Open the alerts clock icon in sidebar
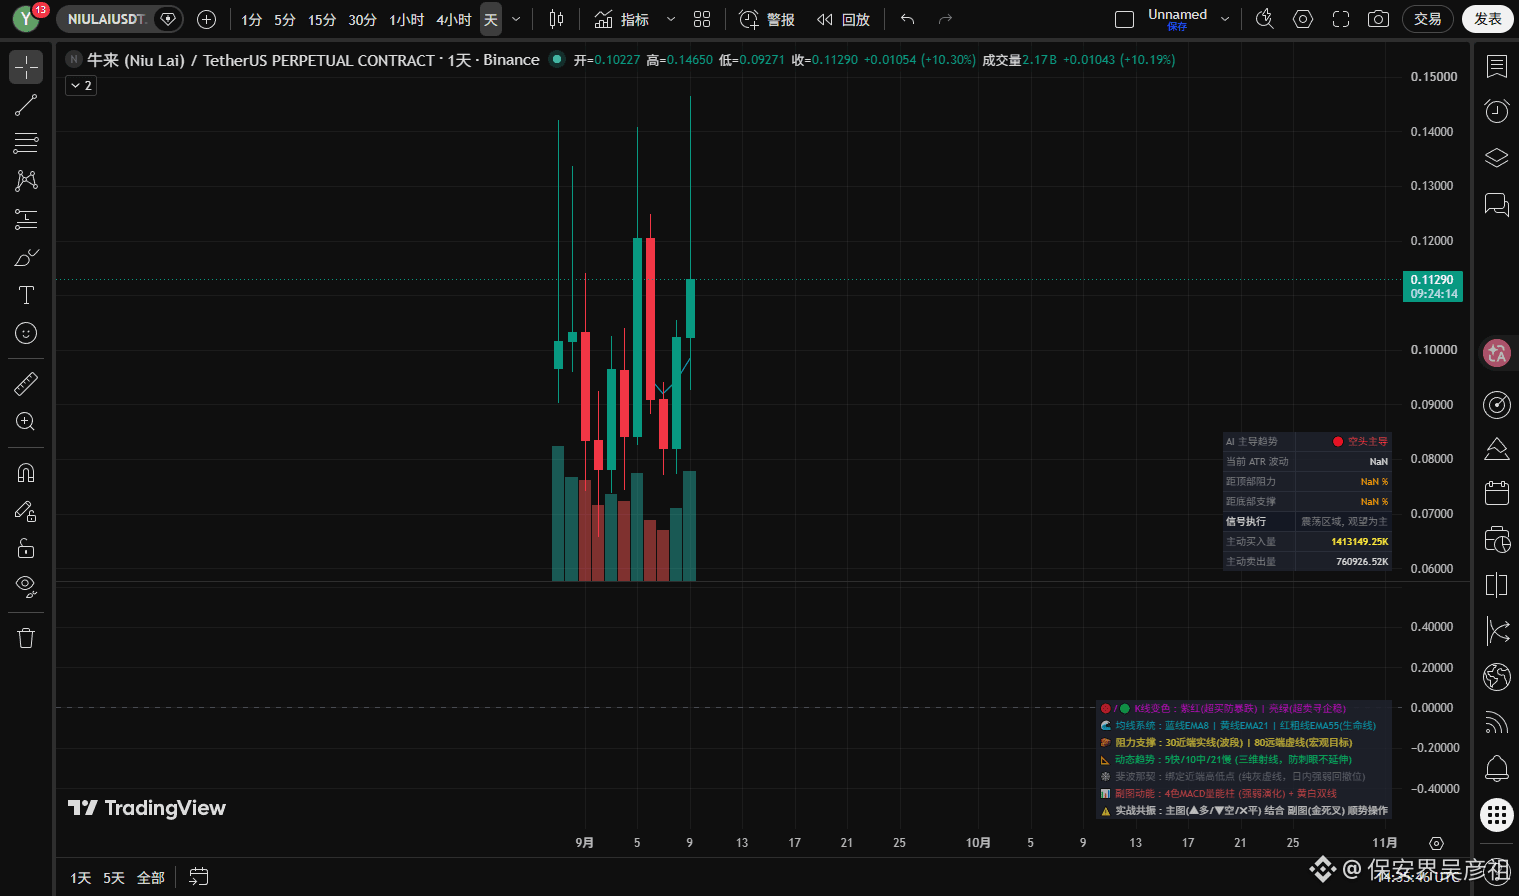1519x896 pixels. pyautogui.click(x=1497, y=111)
